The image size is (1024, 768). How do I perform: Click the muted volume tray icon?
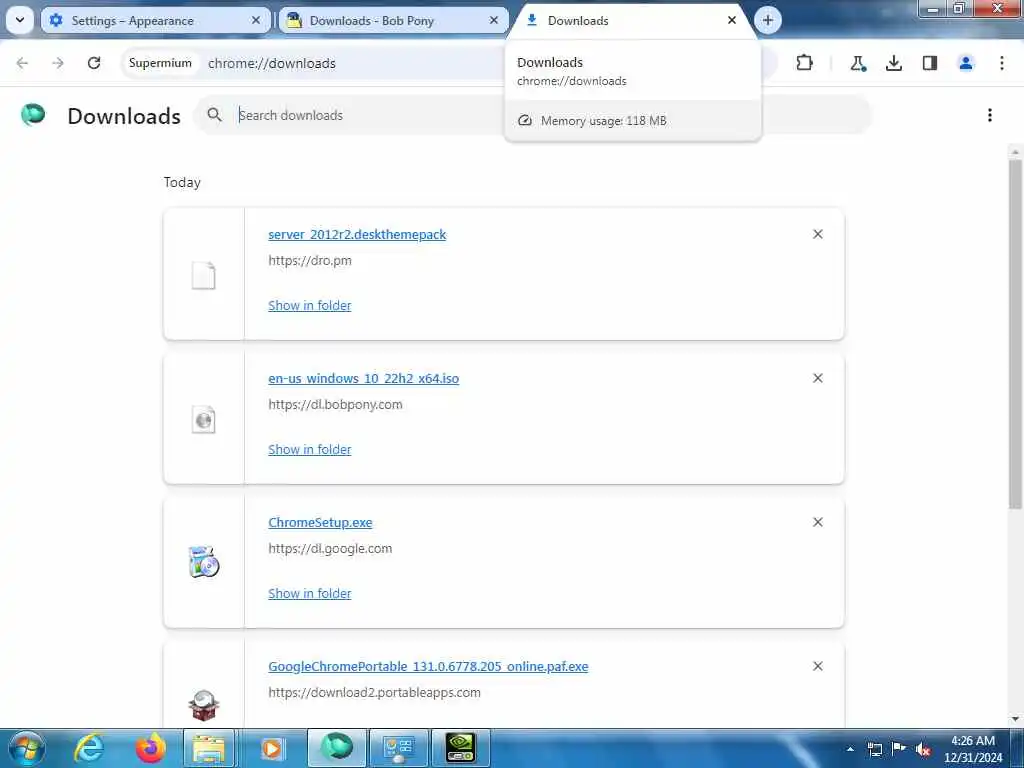(923, 749)
